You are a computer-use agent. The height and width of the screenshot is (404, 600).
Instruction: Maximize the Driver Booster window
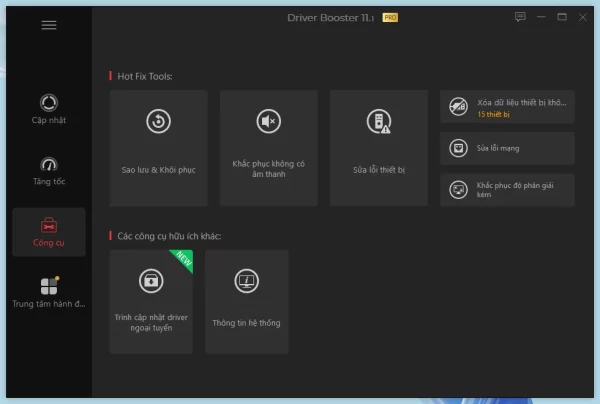point(562,17)
